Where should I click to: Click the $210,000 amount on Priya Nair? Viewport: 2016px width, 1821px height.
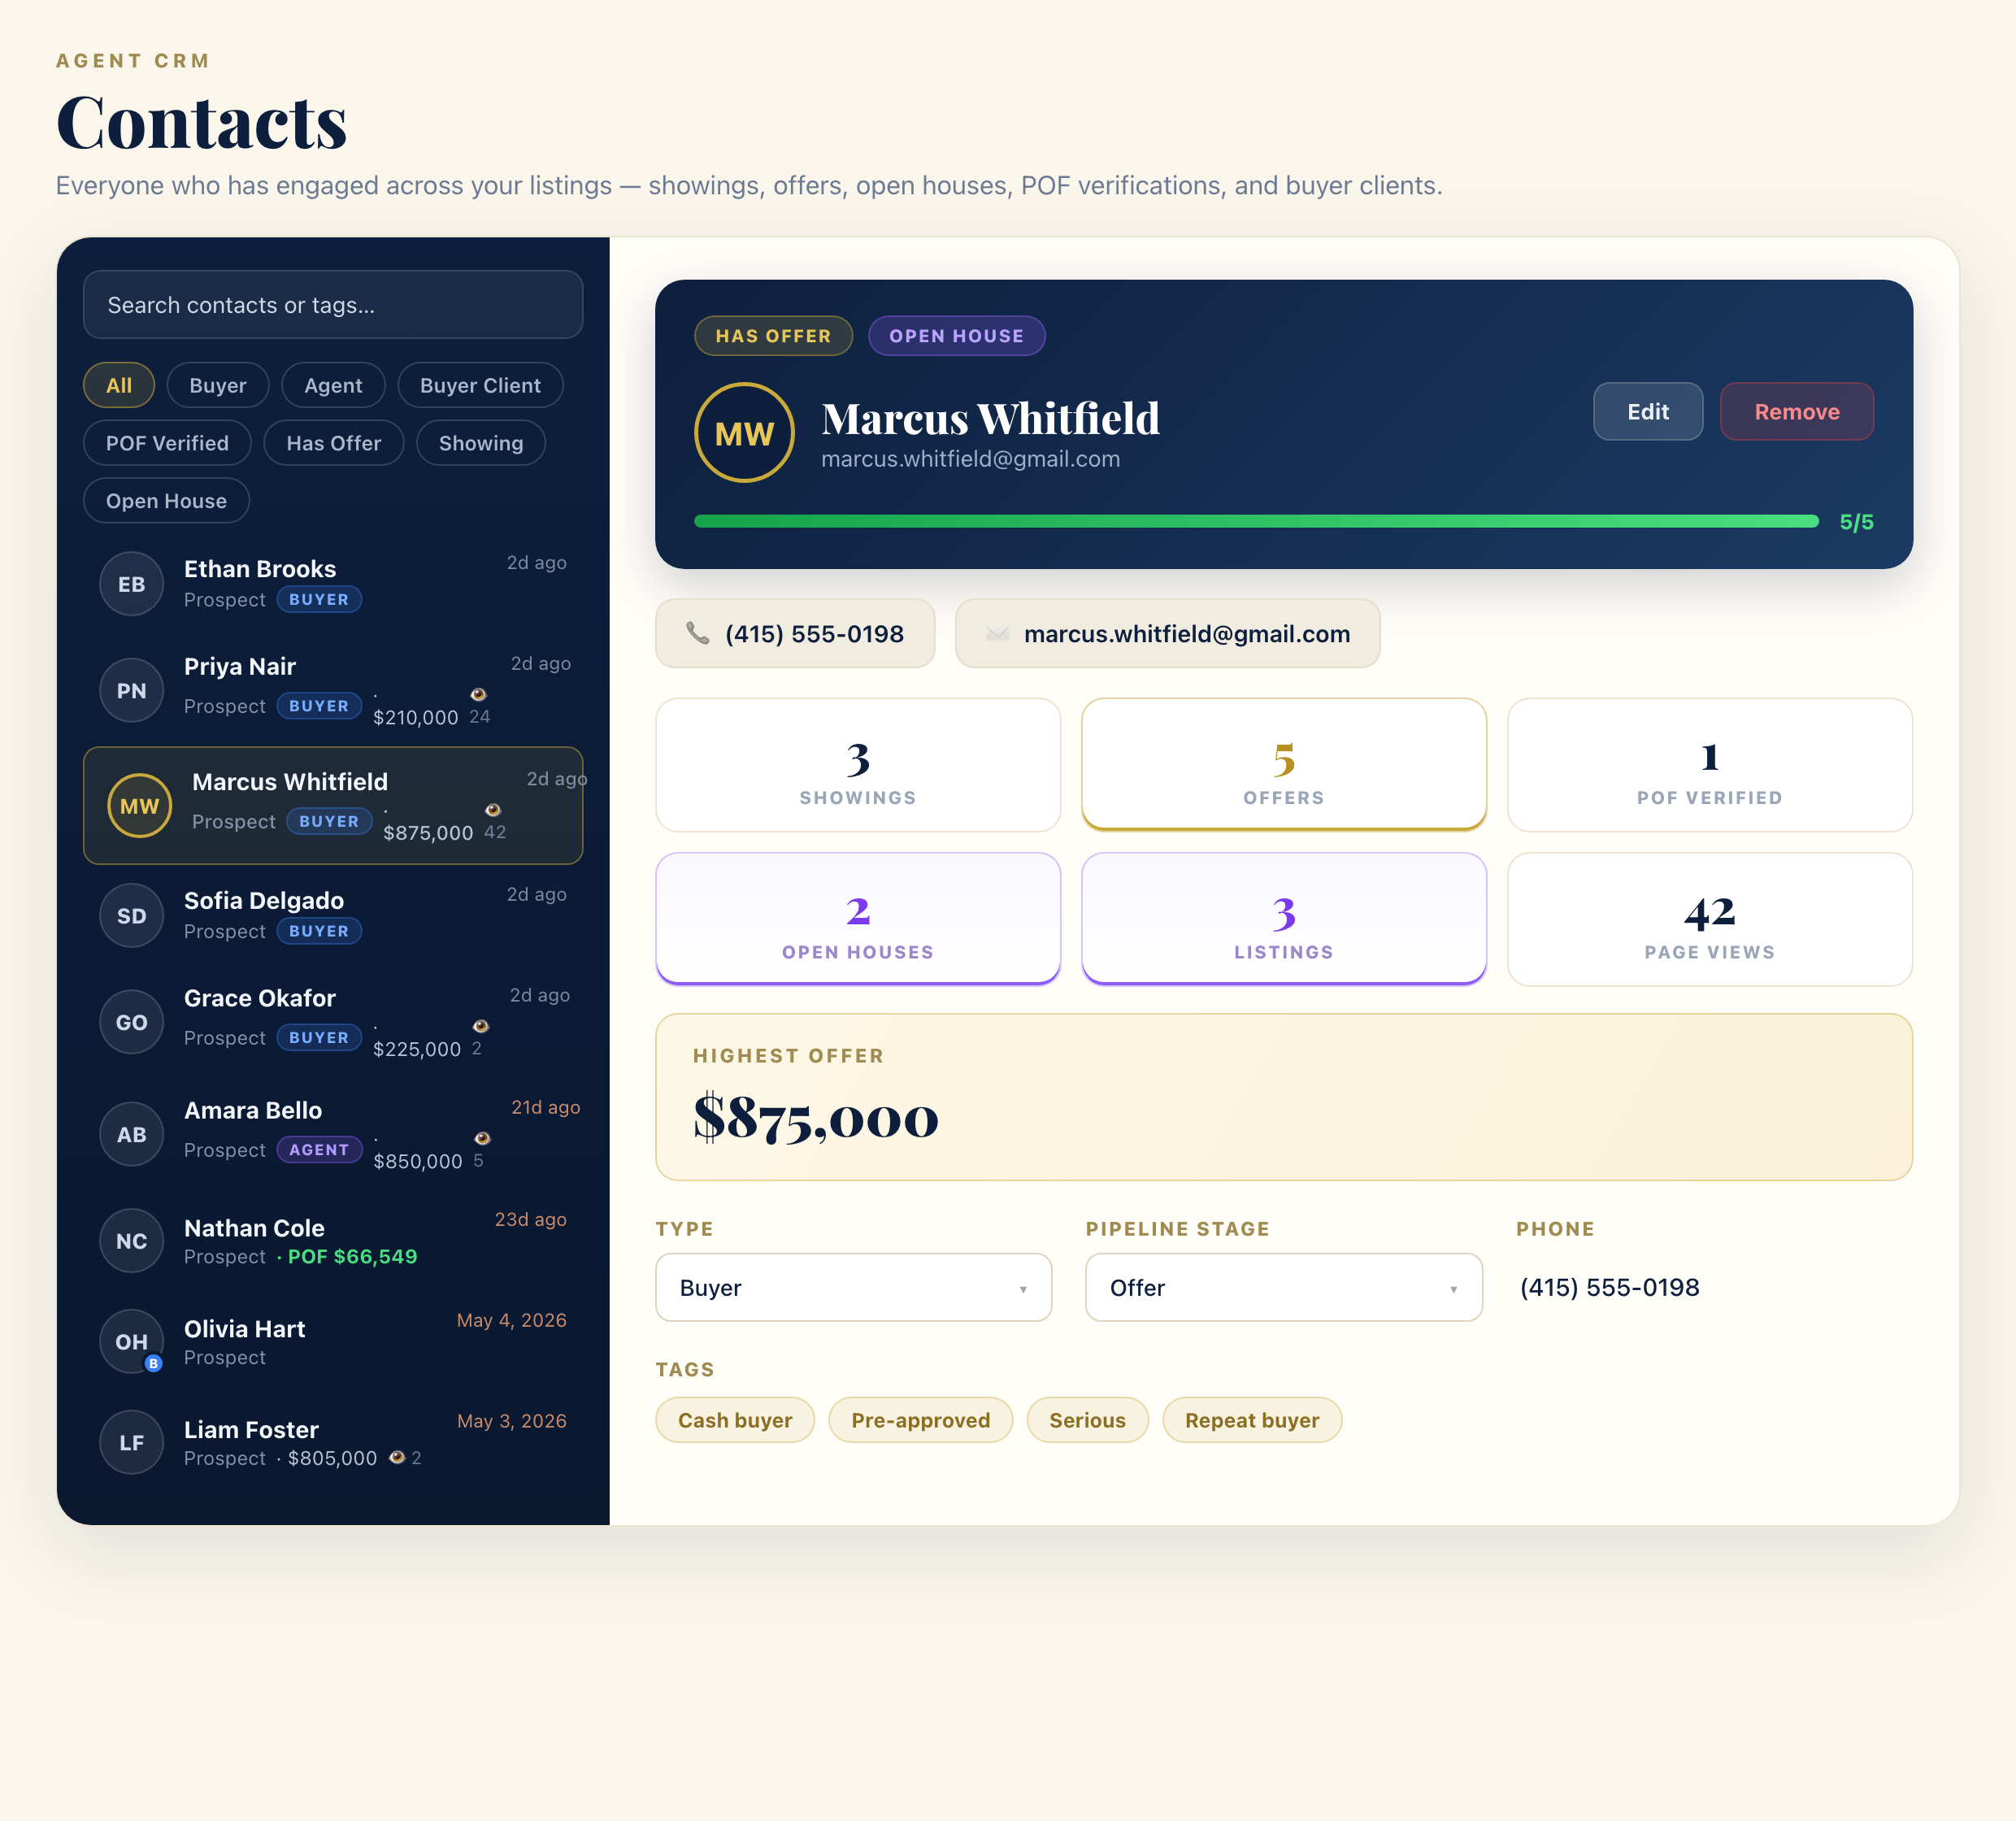pyautogui.click(x=415, y=717)
